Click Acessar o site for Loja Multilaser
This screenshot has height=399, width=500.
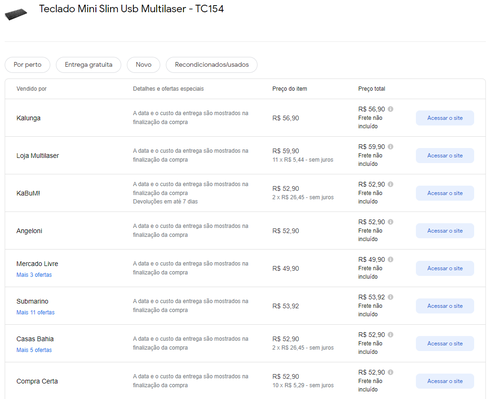tap(445, 156)
